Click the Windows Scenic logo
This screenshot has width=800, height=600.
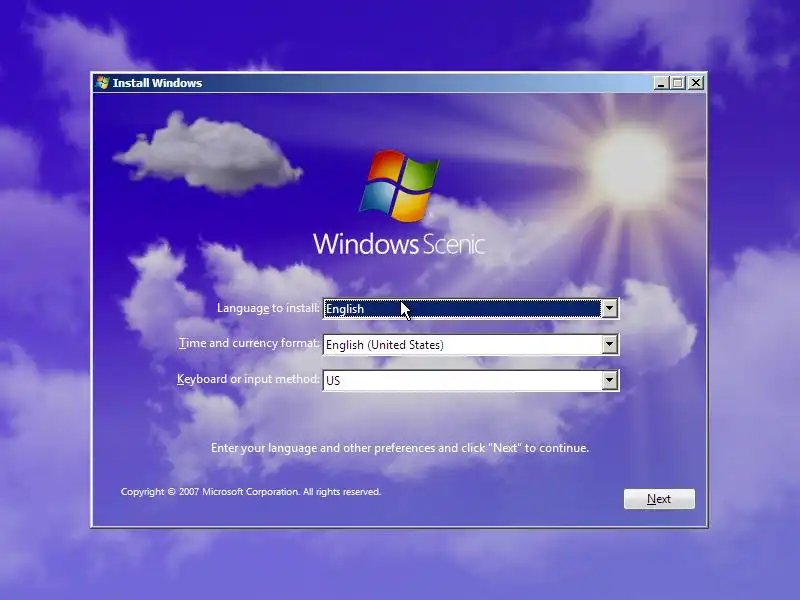pyautogui.click(x=399, y=203)
